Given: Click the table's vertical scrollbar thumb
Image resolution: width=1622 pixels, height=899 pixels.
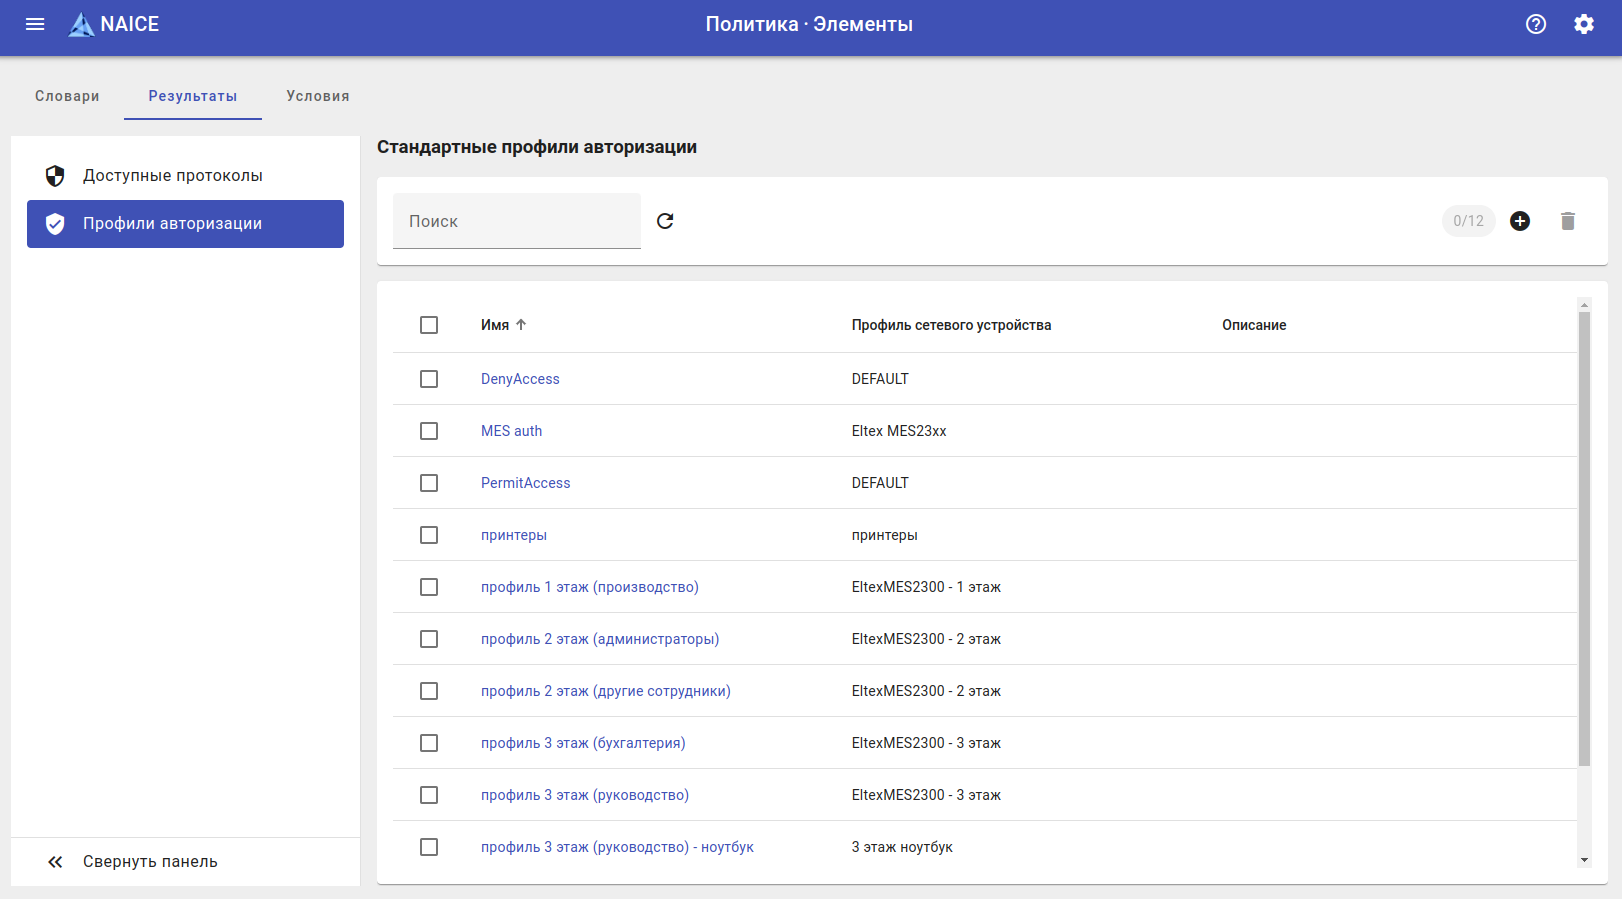Looking at the screenshot, I should tap(1584, 540).
